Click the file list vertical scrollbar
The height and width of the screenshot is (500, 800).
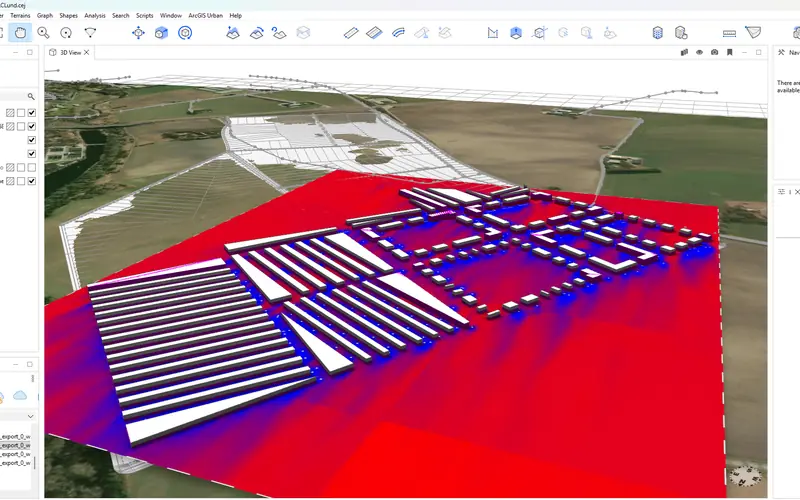tap(35, 461)
